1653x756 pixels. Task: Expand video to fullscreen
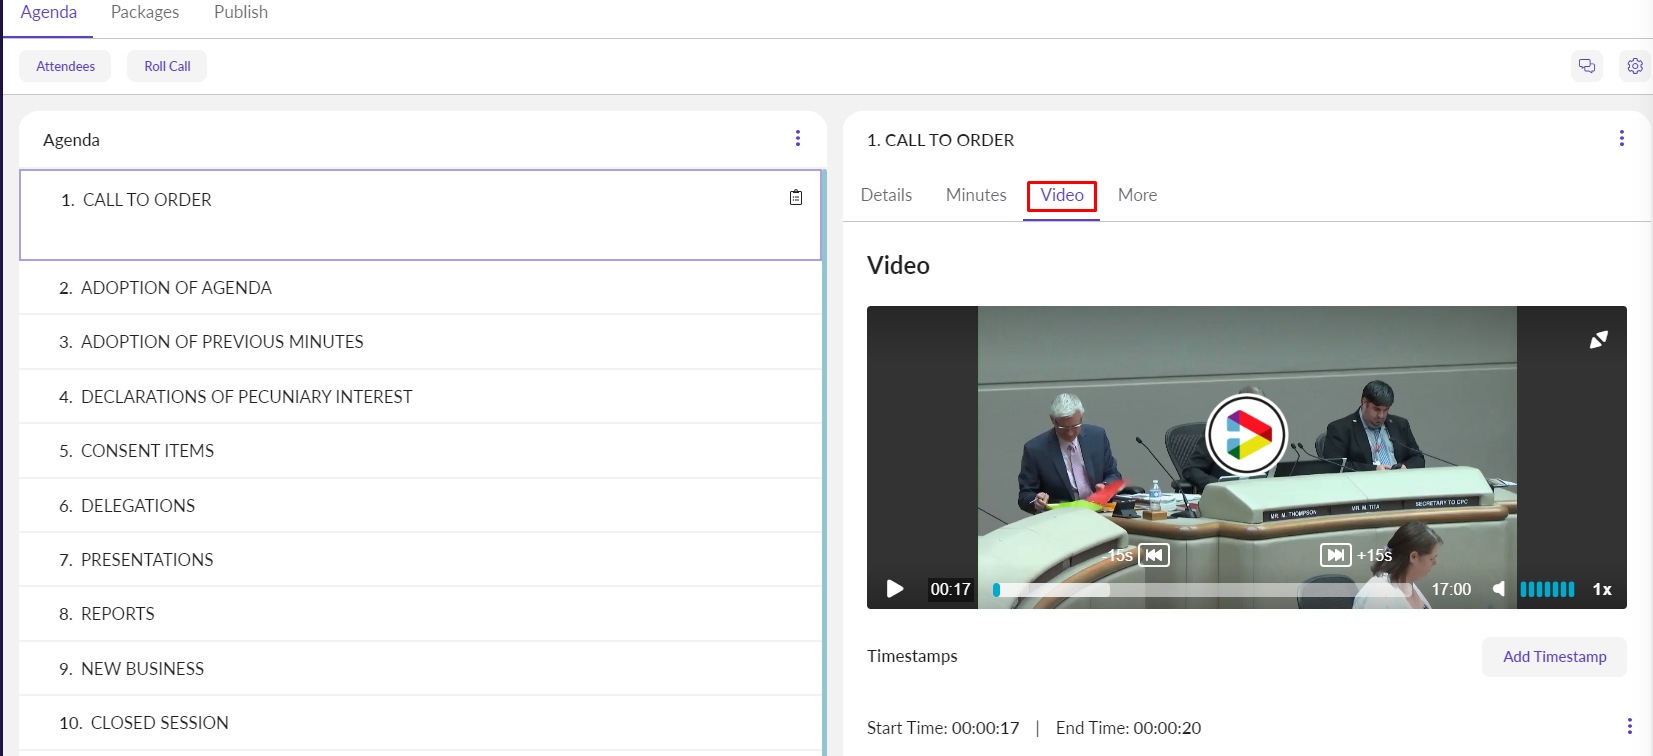pos(1598,340)
